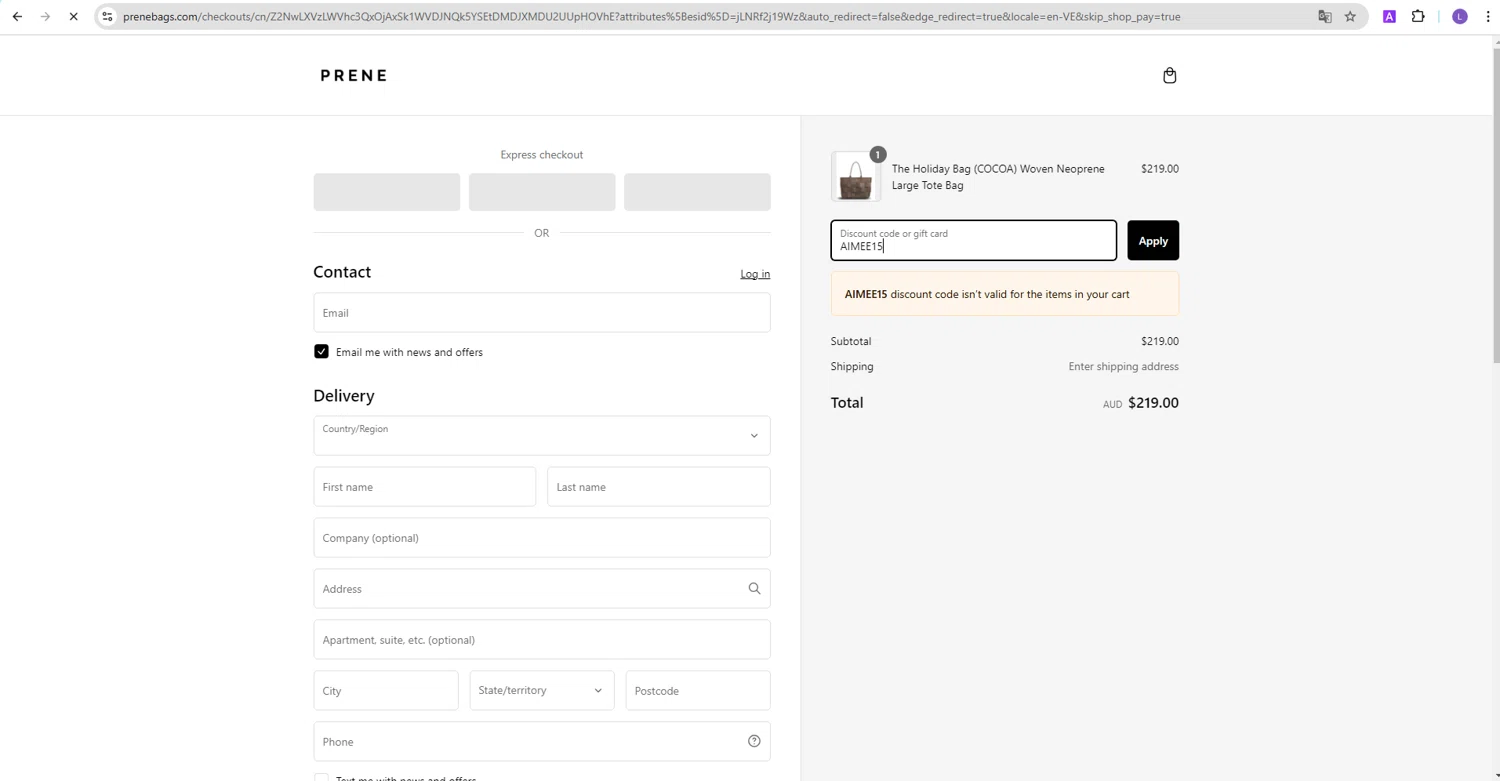Click the City field
The image size is (1500, 781).
click(386, 691)
